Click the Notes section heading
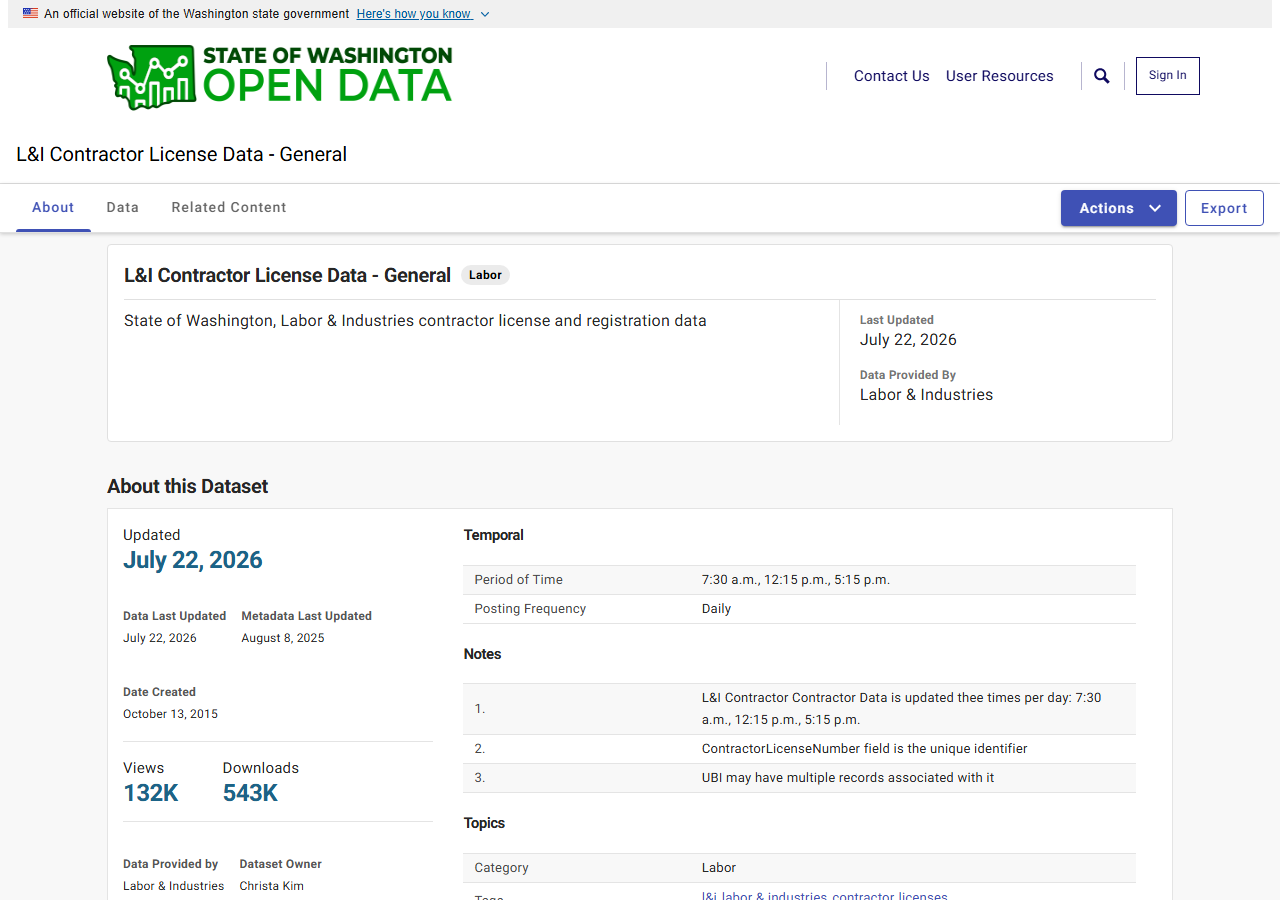The width and height of the screenshot is (1280, 900). tap(483, 654)
